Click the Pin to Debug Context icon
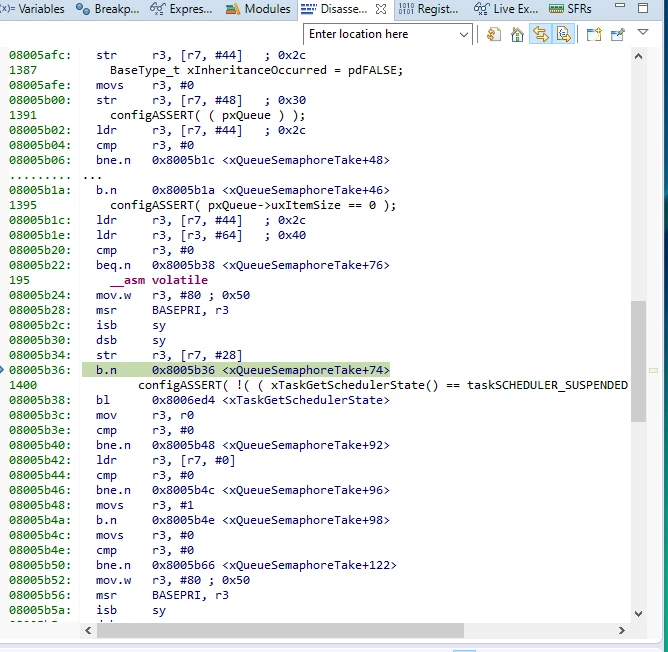Image resolution: width=668 pixels, height=652 pixels. (x=618, y=34)
